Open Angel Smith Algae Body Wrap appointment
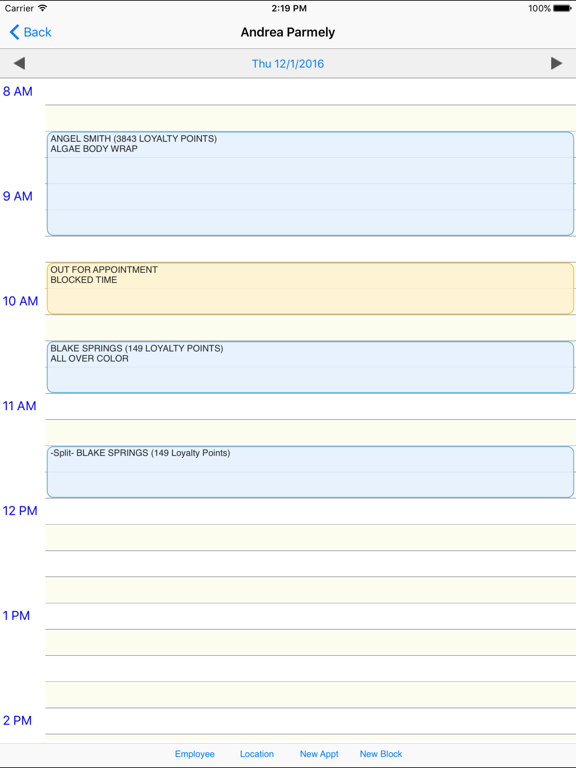Screen dimensions: 576x768 (310, 184)
